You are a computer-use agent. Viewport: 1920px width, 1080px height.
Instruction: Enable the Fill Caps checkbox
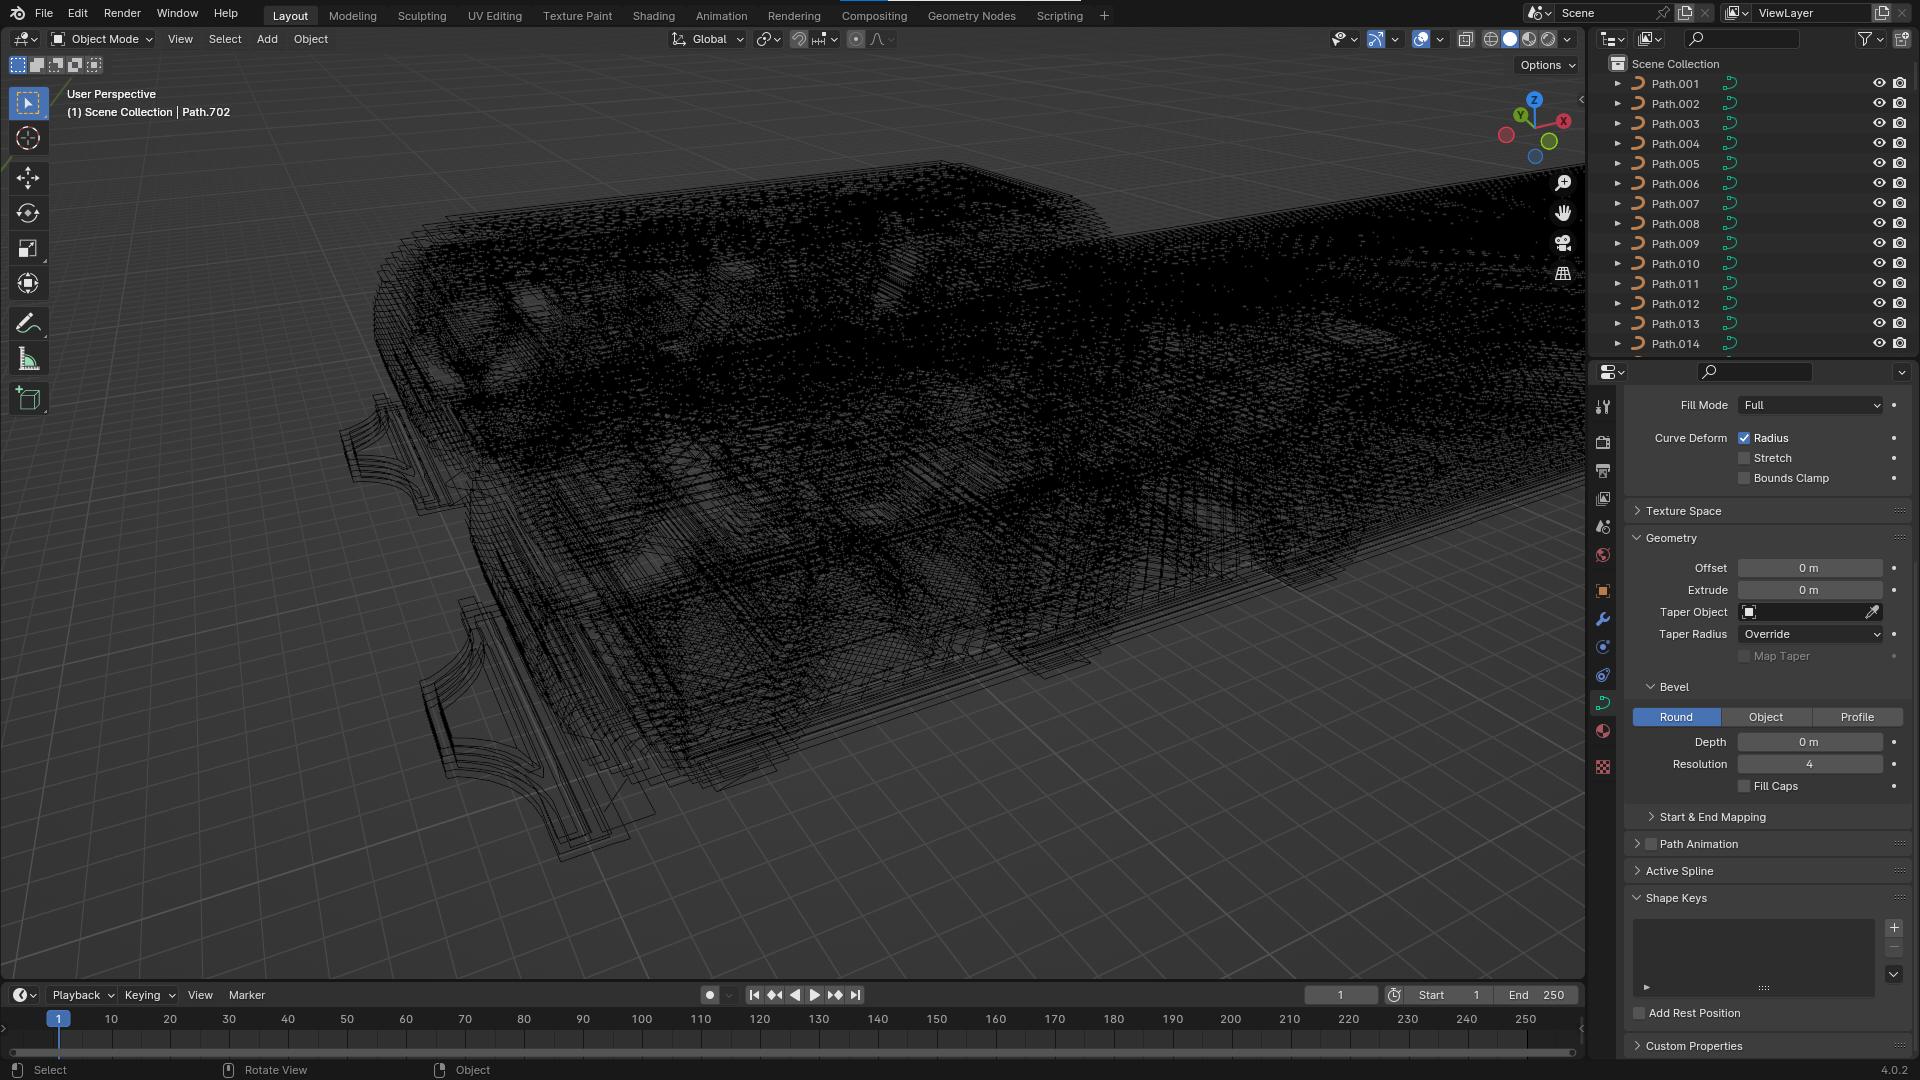coord(1744,786)
